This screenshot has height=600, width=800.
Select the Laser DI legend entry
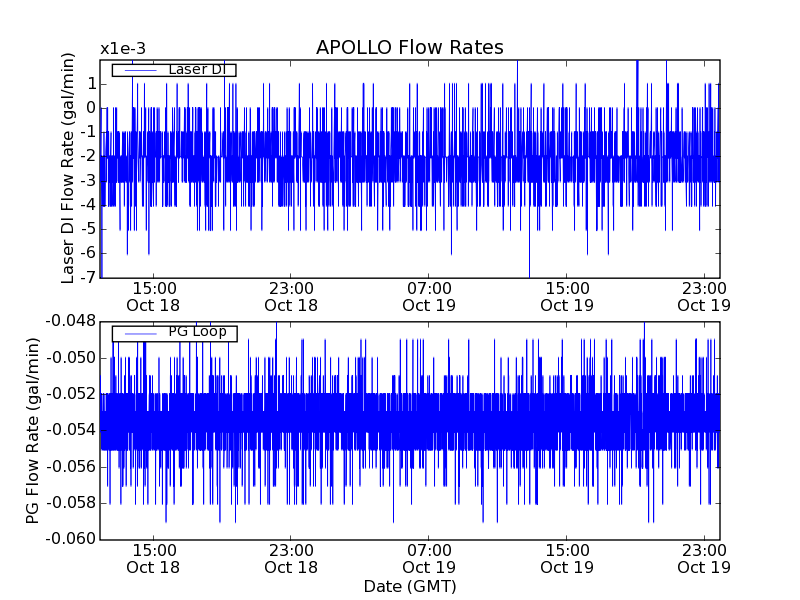click(174, 69)
